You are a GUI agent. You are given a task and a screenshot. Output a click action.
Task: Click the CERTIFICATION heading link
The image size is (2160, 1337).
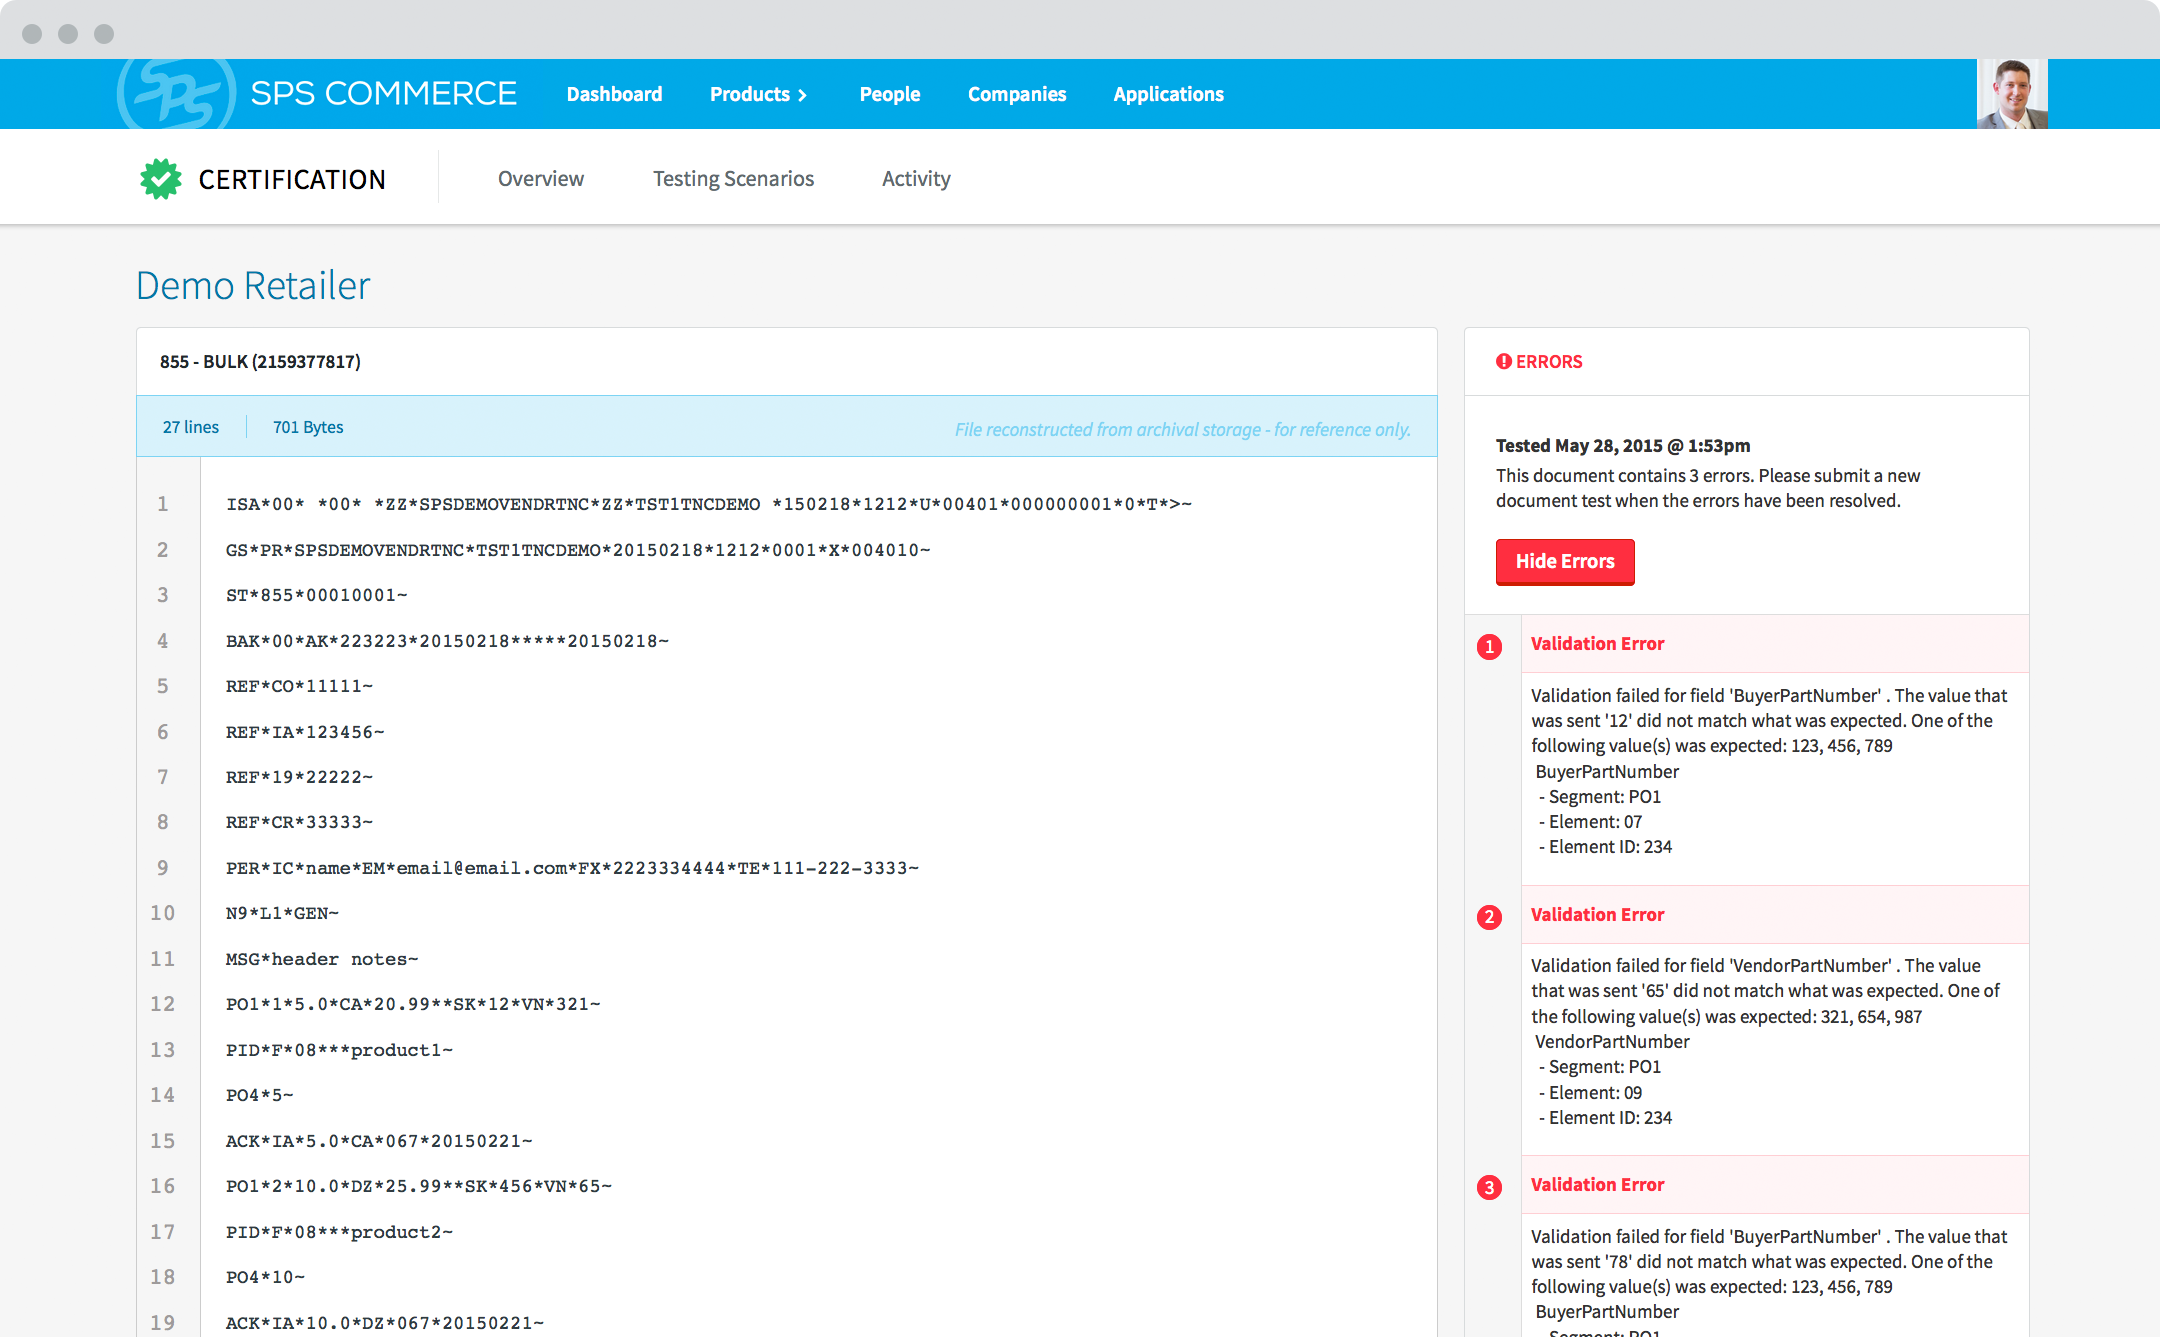[x=292, y=180]
